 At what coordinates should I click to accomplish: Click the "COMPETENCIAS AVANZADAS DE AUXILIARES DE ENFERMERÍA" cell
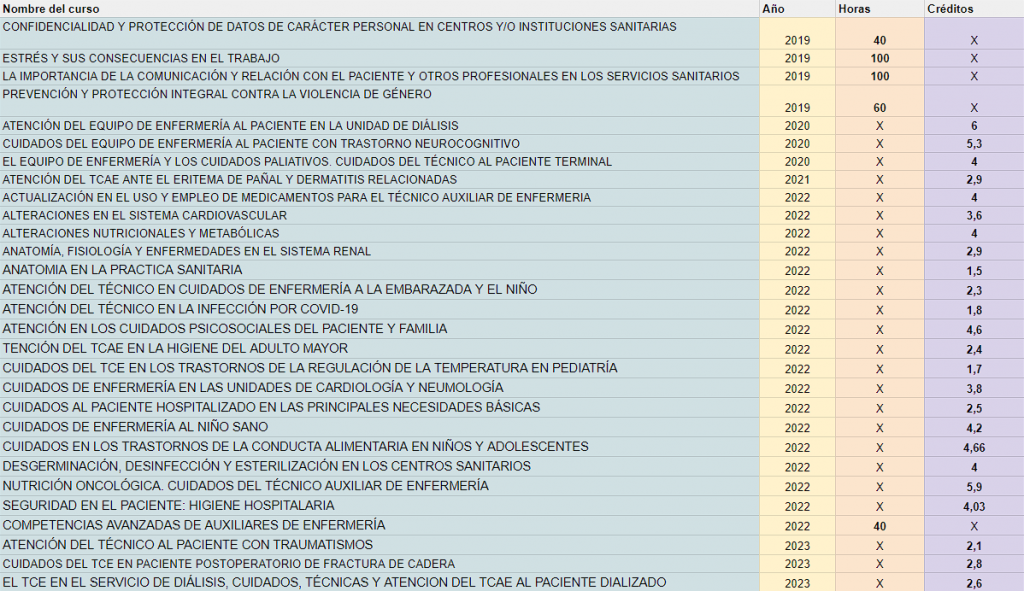[194, 525]
